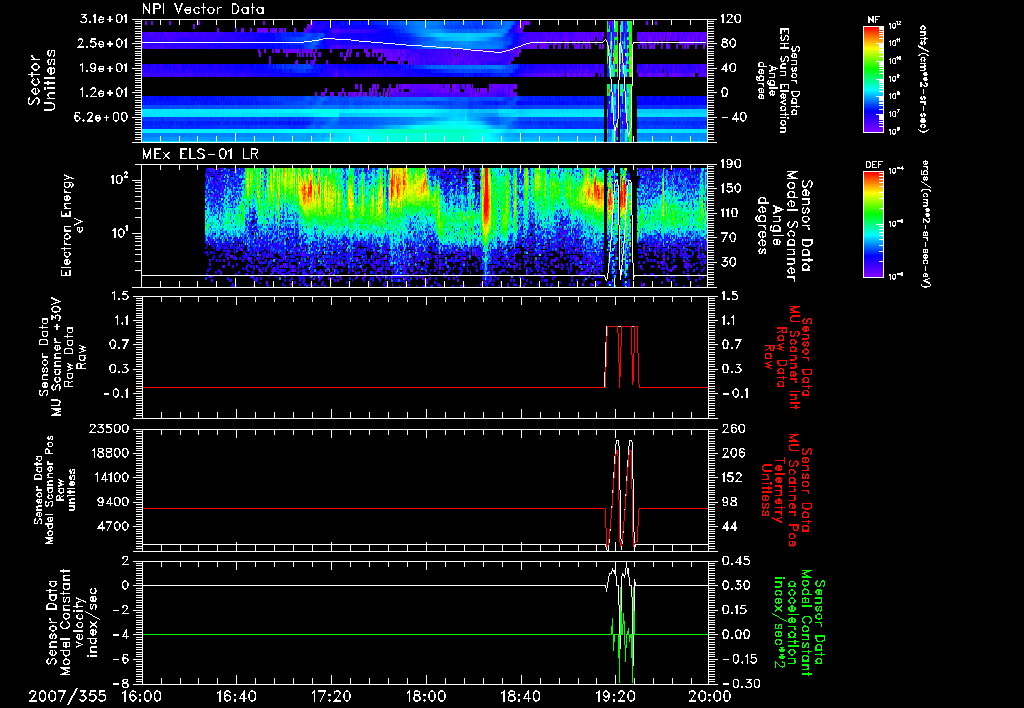Select the Electron Energy eV axis label
Viewport: 1024px width, 708px height.
(71, 225)
